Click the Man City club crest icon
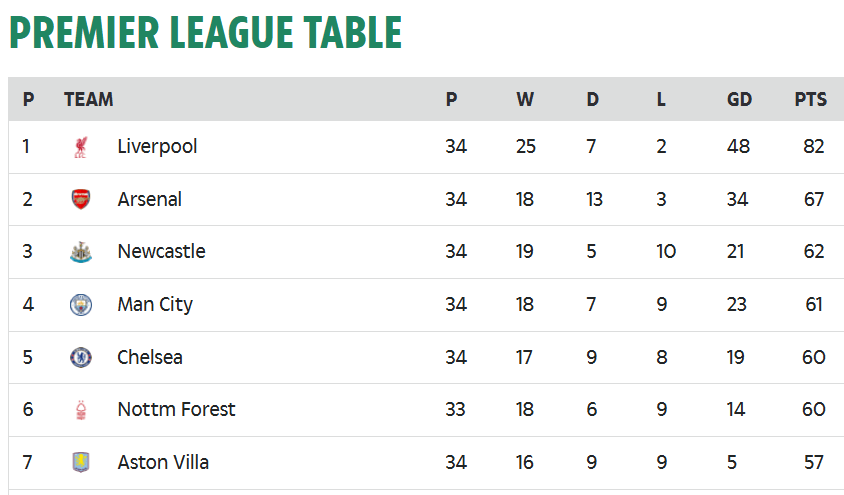844x495 pixels. click(x=81, y=305)
